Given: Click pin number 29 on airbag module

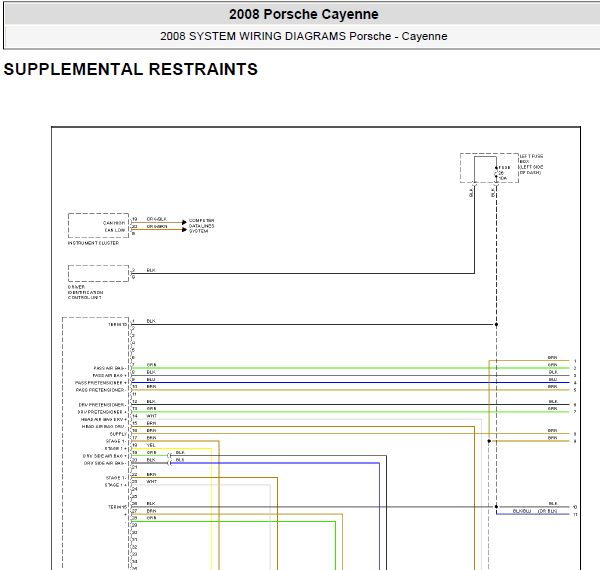Looking at the screenshot, I should click(x=134, y=525).
